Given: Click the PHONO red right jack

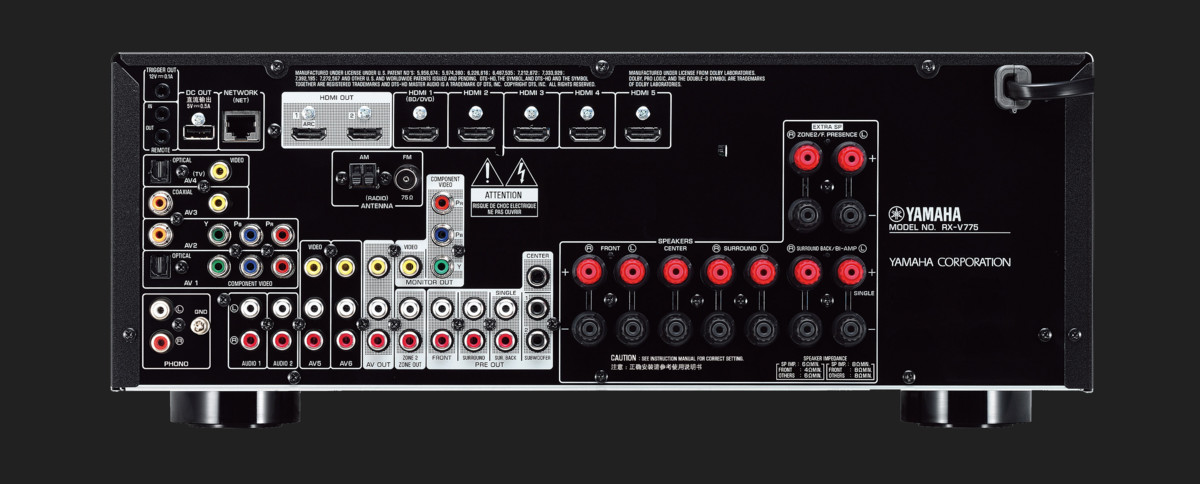Looking at the screenshot, I should coord(159,342).
